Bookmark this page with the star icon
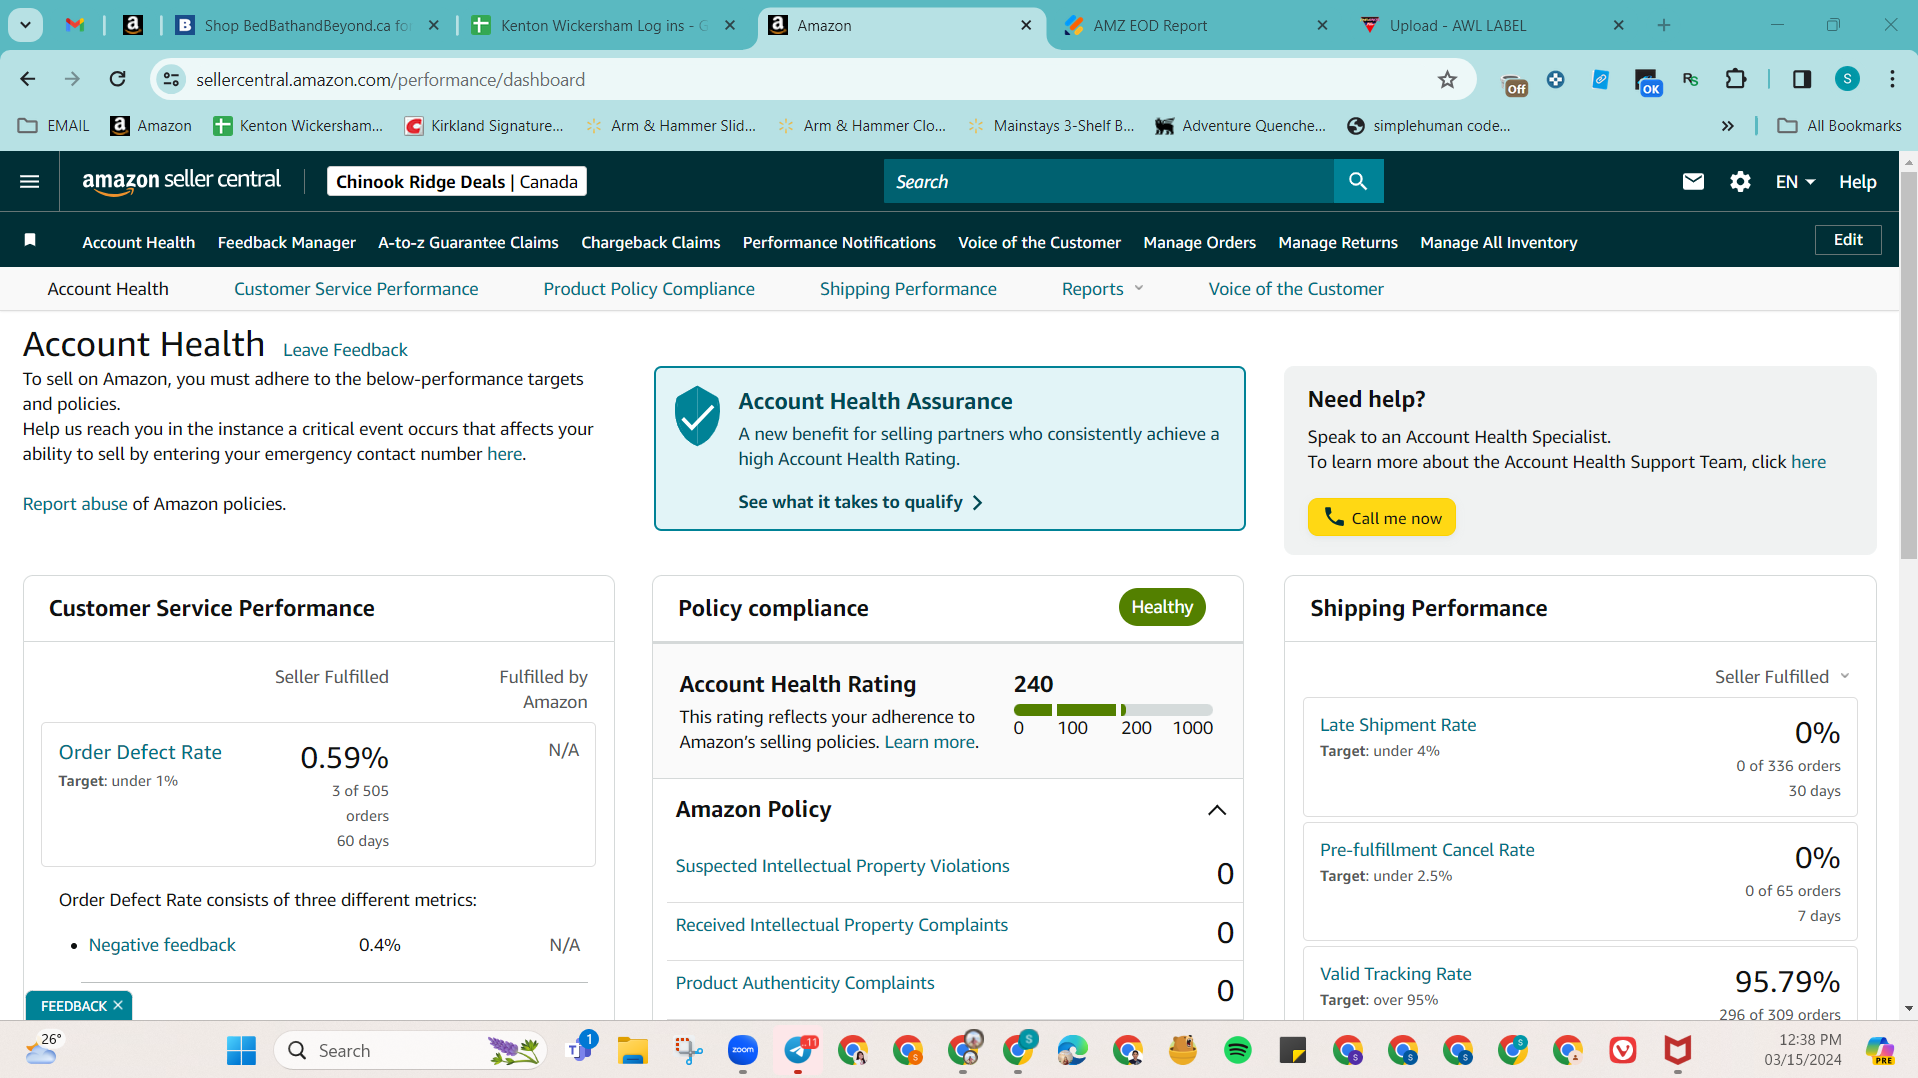Viewport: 1918px width, 1078px height. point(1447,79)
